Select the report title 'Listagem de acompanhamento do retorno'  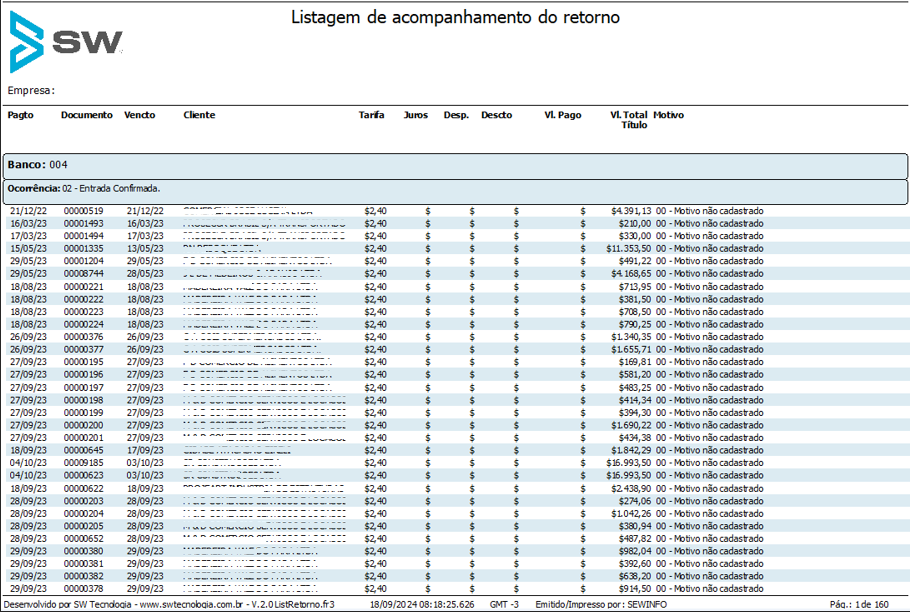coord(455,17)
